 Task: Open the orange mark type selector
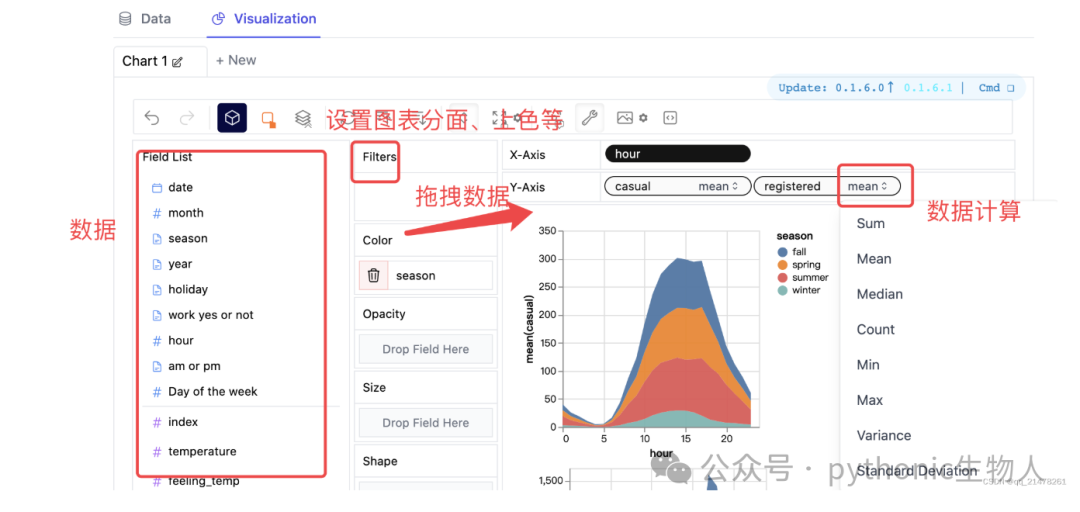click(x=269, y=119)
